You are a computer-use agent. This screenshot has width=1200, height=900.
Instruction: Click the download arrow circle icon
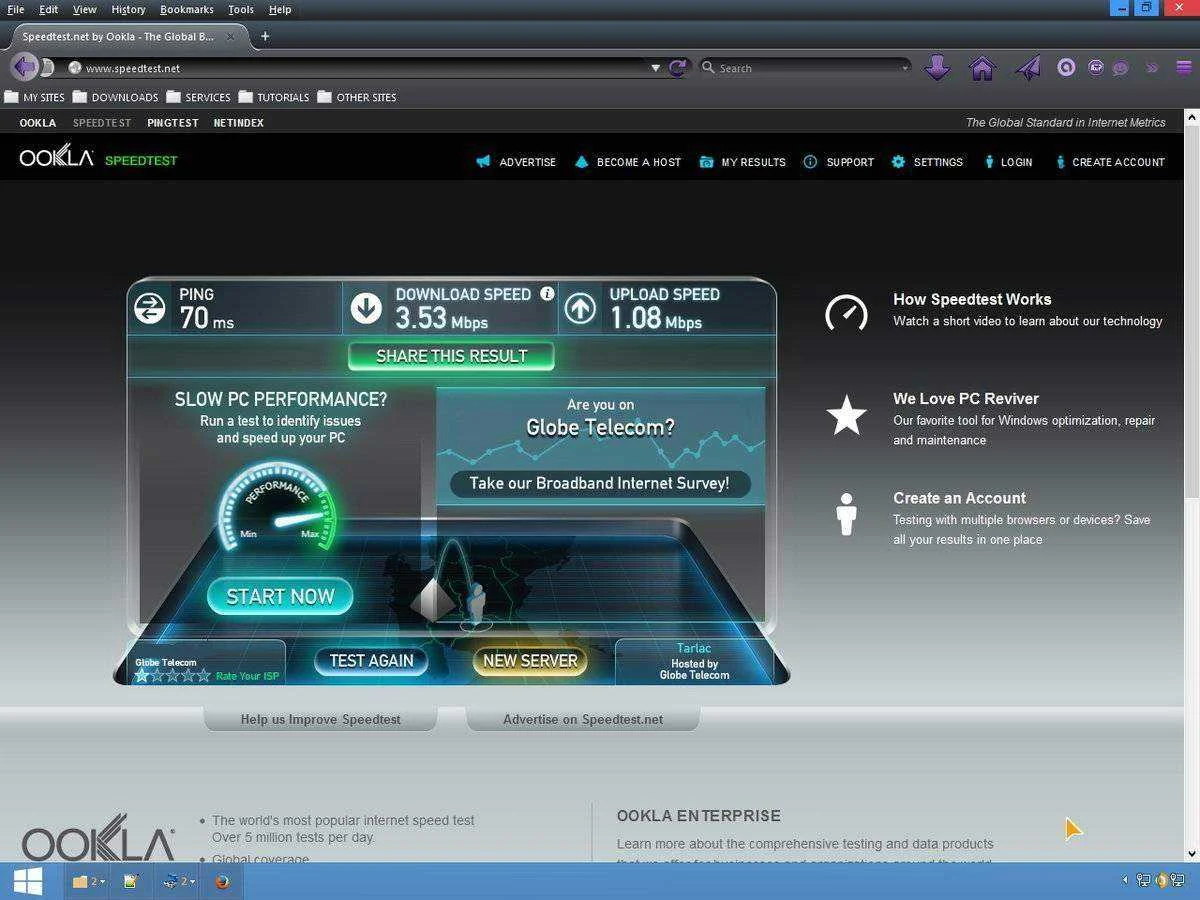[x=366, y=308]
